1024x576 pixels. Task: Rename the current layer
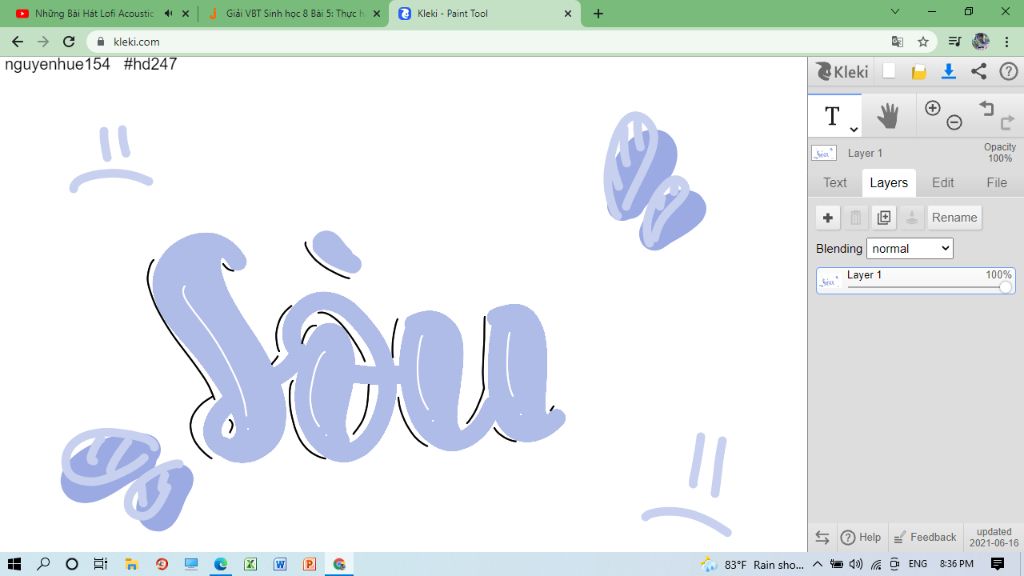[x=954, y=217]
